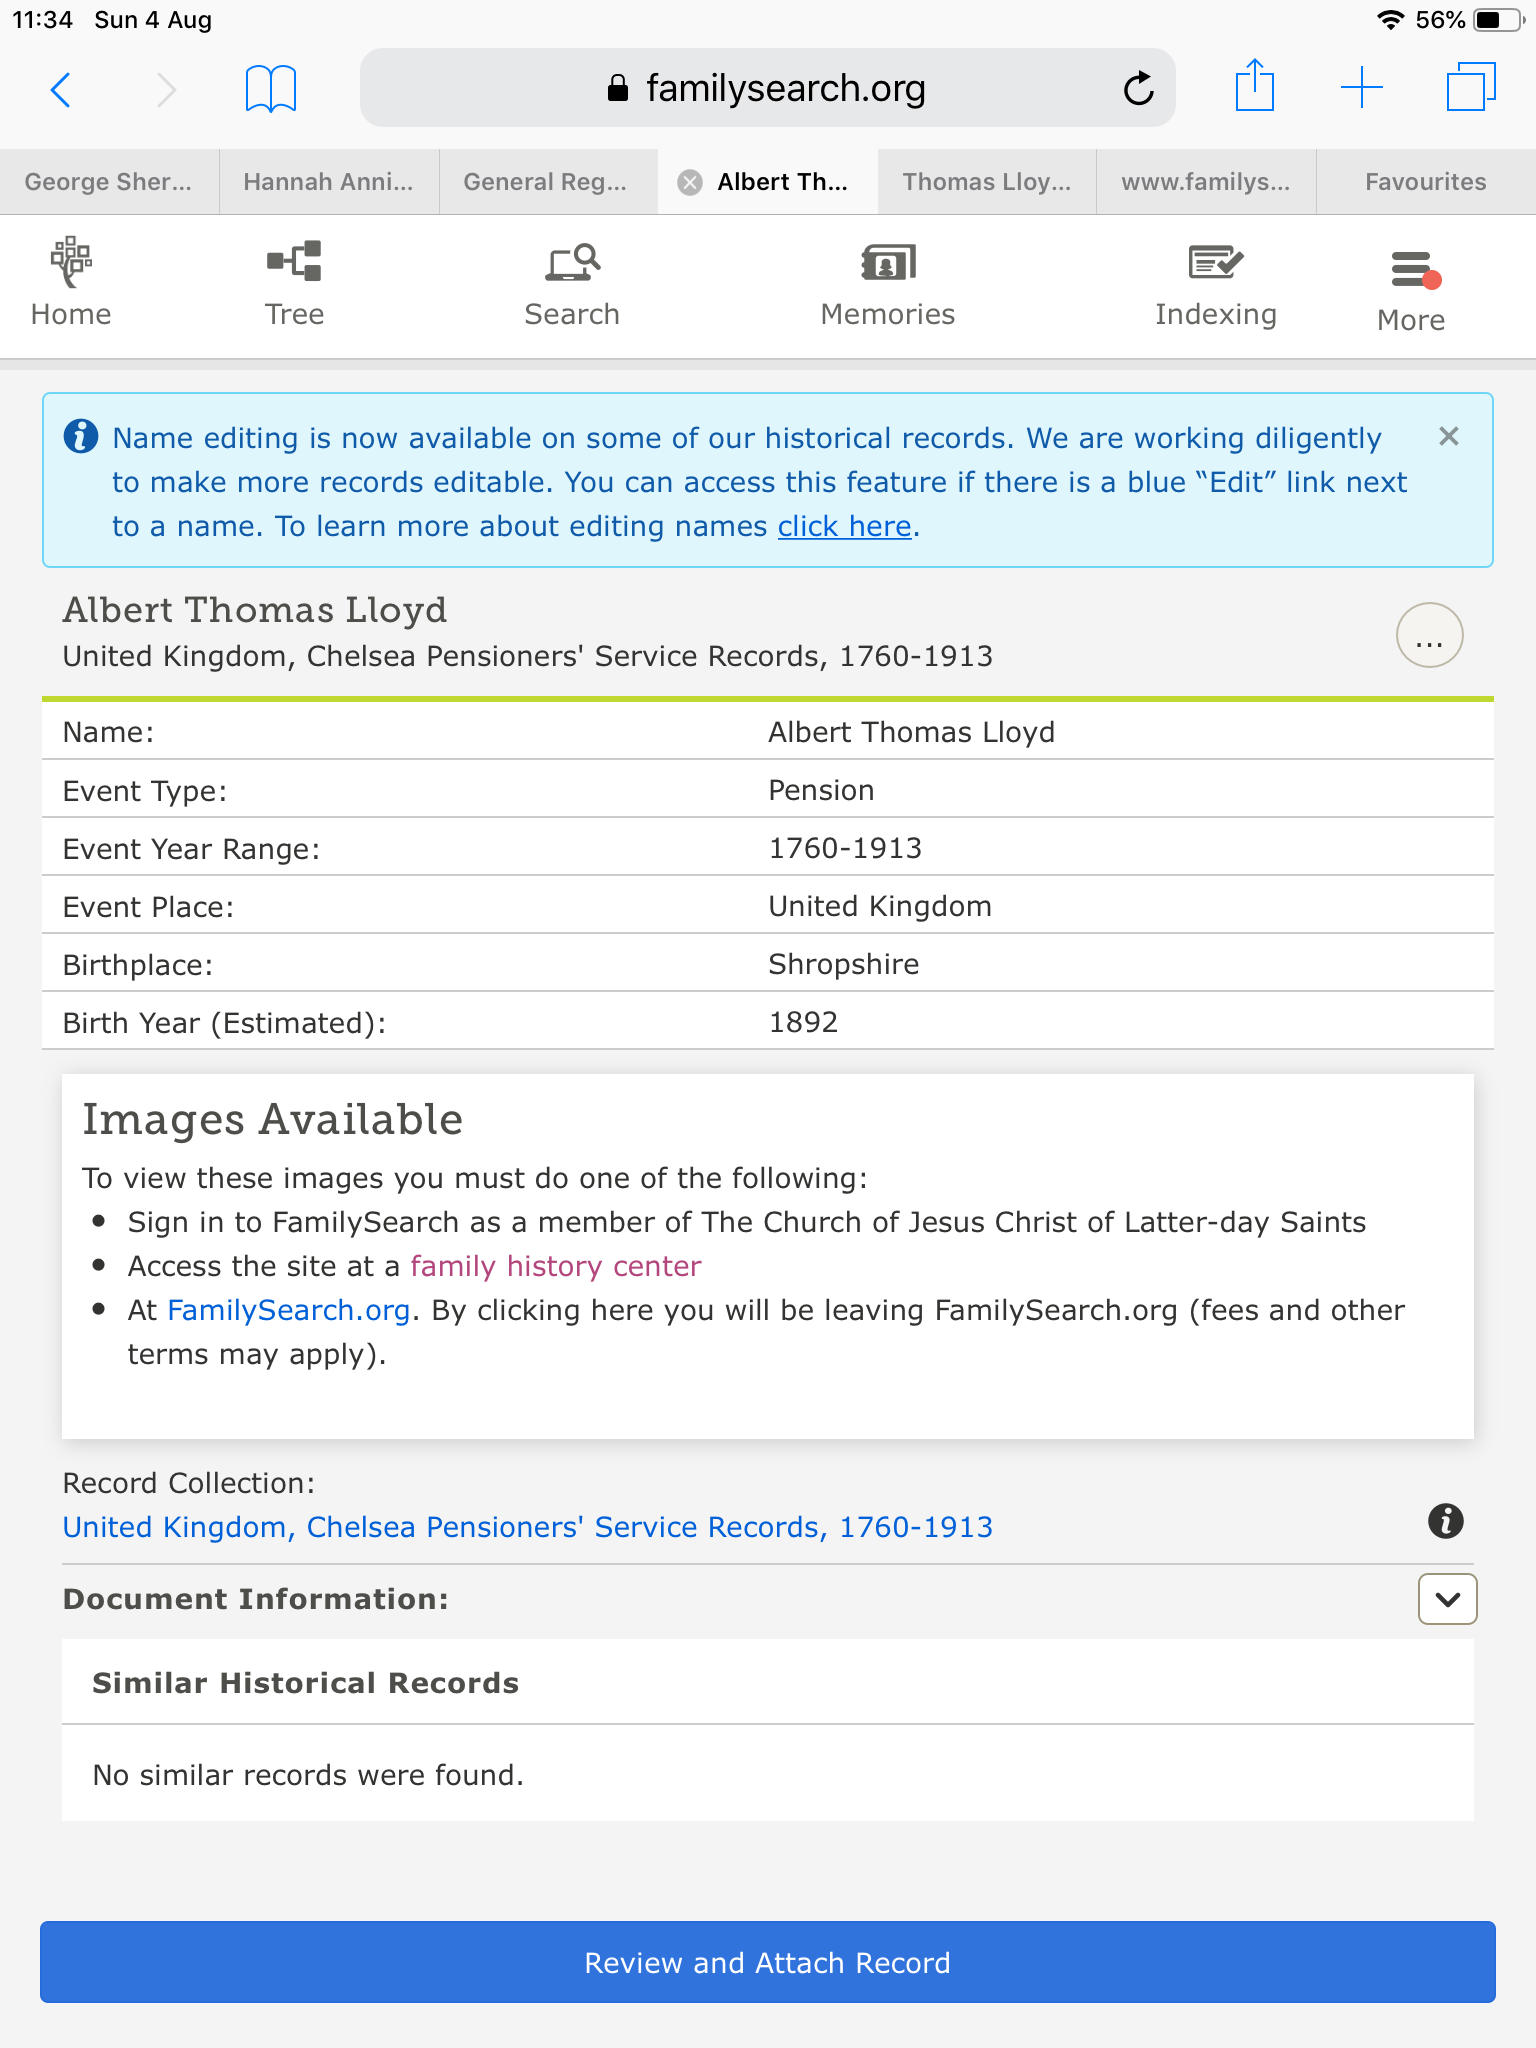The image size is (1536, 2048).
Task: Open the record options ellipsis button
Action: pyautogui.click(x=1429, y=635)
